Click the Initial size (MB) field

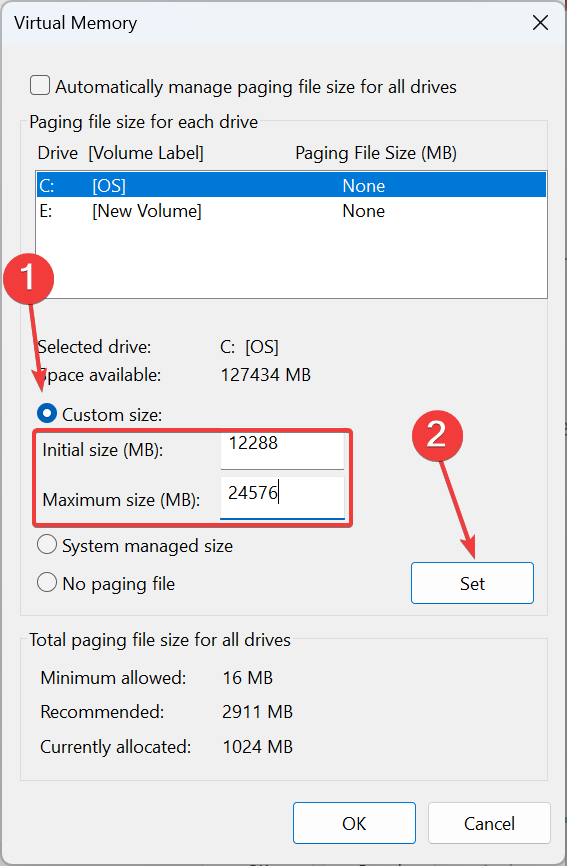(x=282, y=450)
